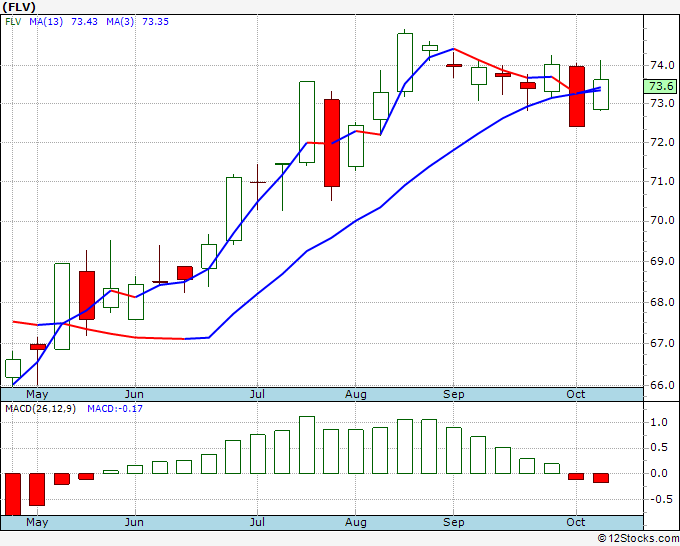The image size is (680, 546).
Task: Click Sep on the MACD panel axis
Action: coord(454,522)
